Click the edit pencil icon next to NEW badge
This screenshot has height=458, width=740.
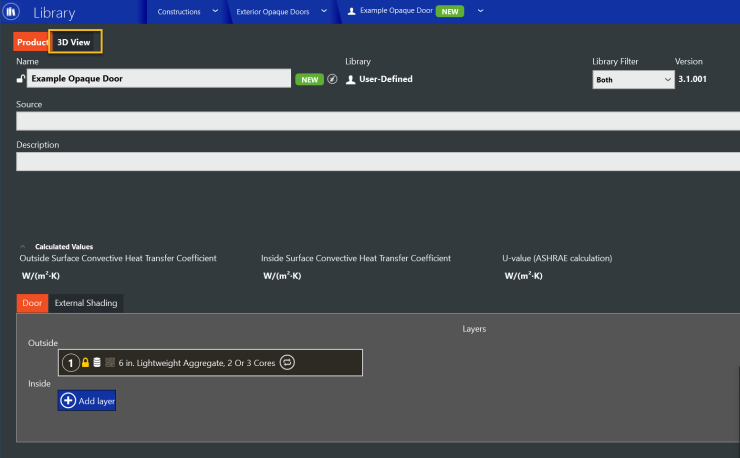[332, 79]
